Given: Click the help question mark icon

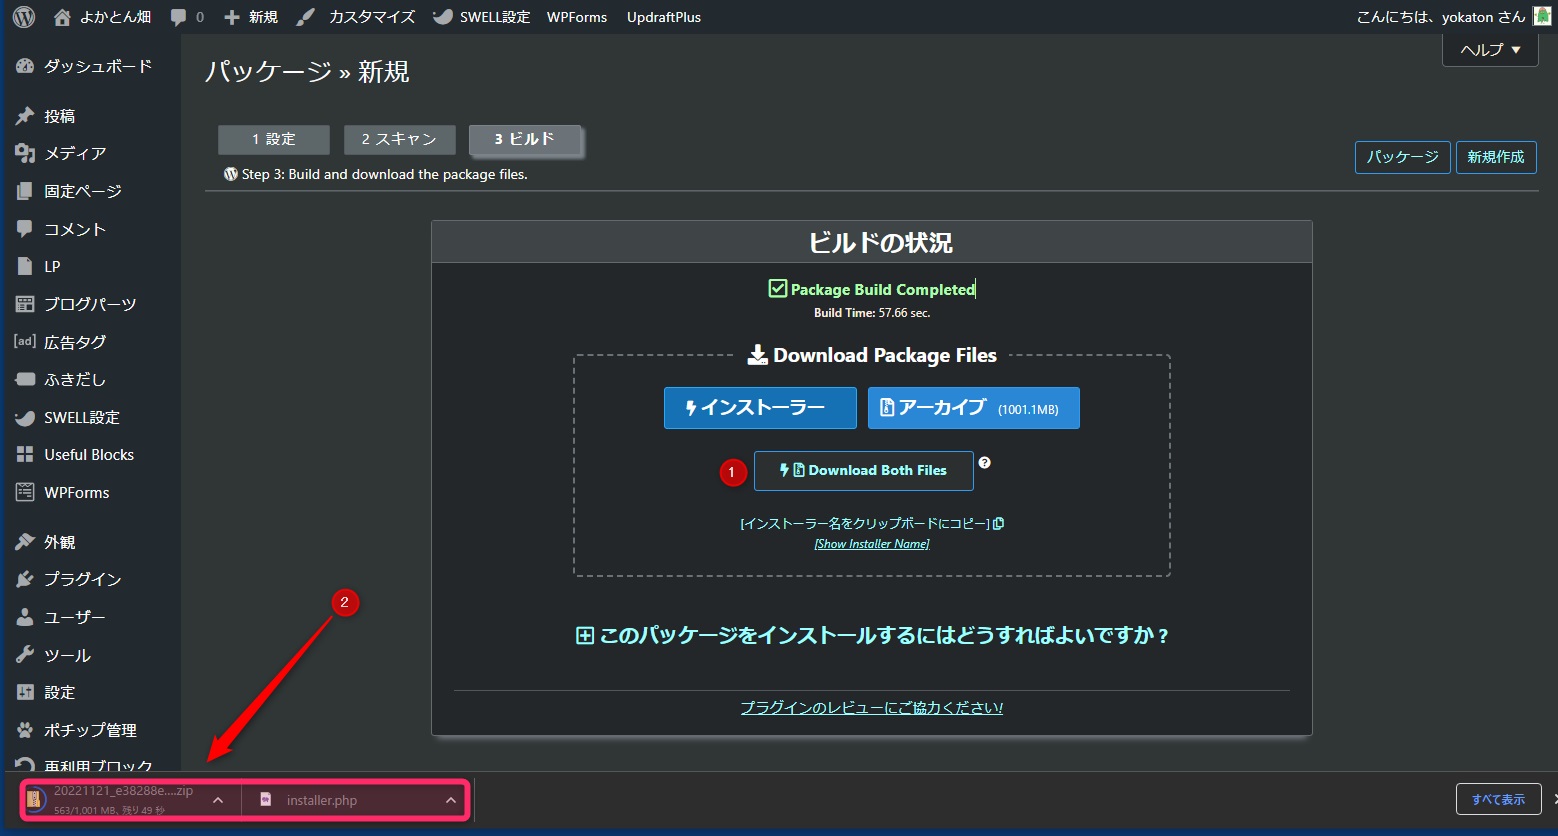Looking at the screenshot, I should tap(984, 463).
